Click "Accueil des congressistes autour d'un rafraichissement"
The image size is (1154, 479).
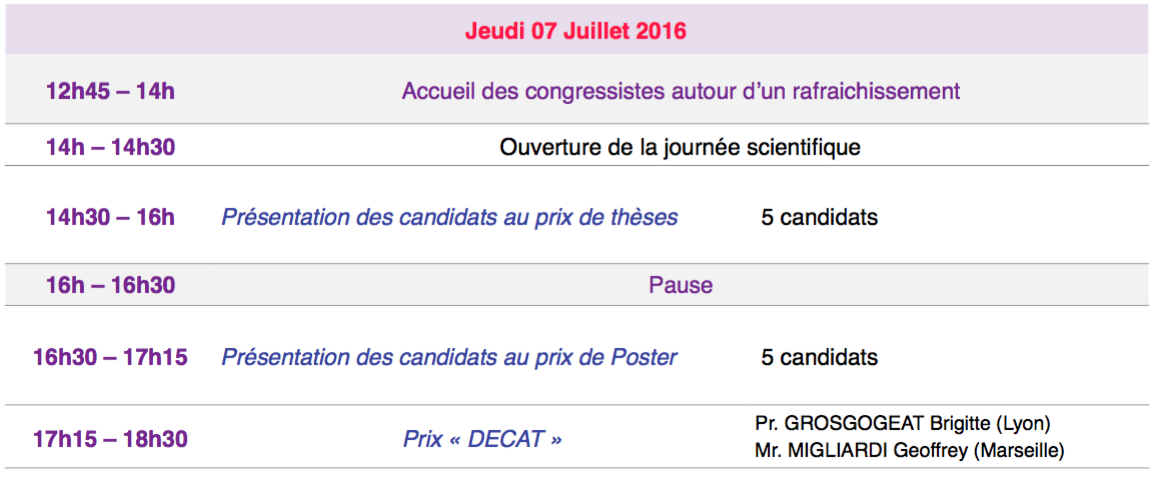tap(680, 92)
